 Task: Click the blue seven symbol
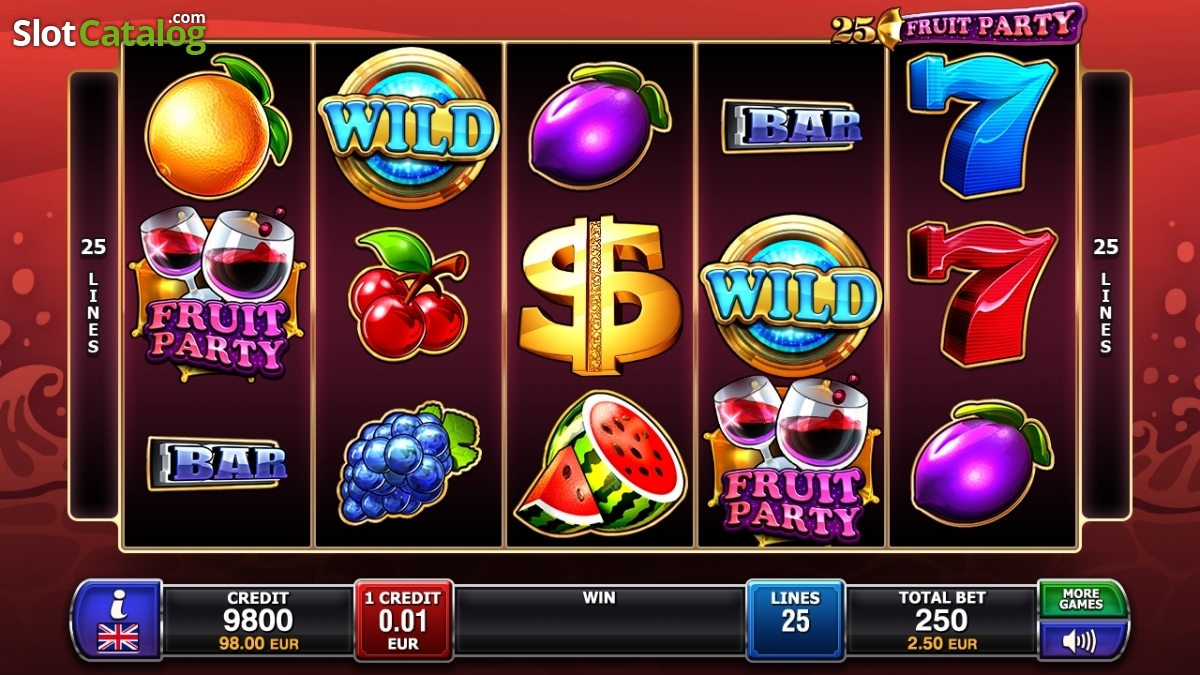(982, 125)
